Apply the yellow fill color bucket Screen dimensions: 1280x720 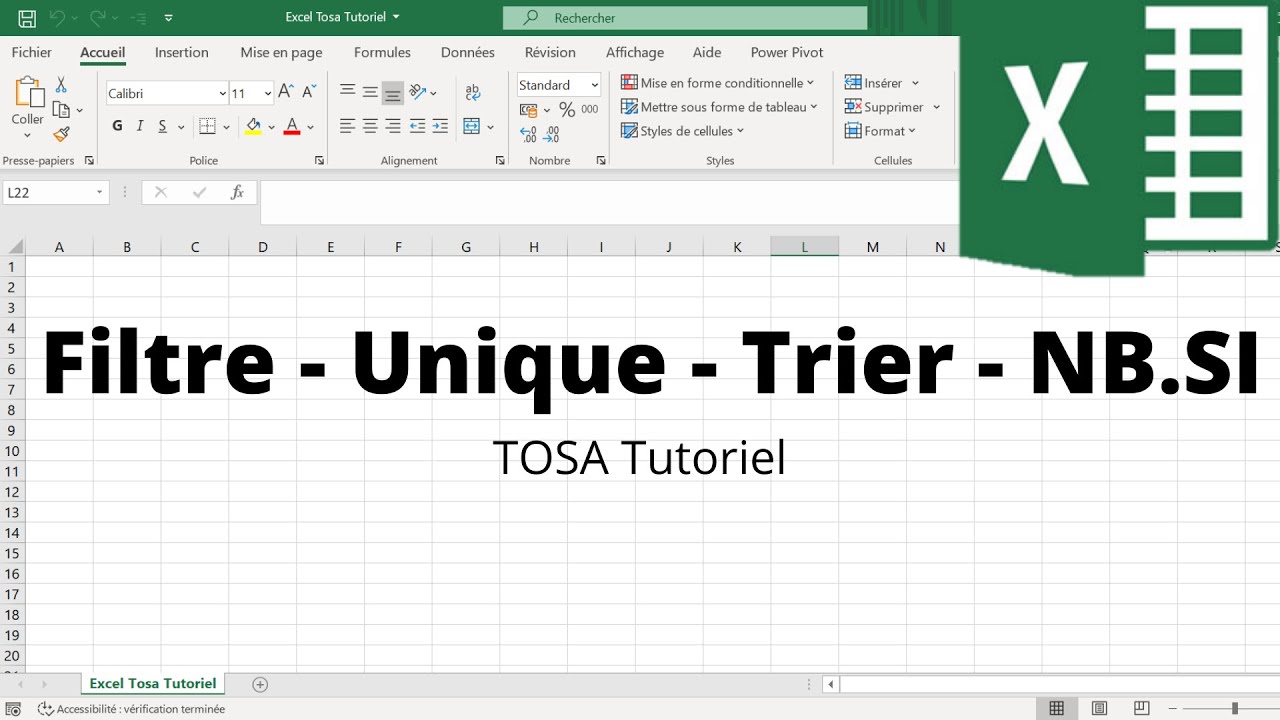(253, 126)
